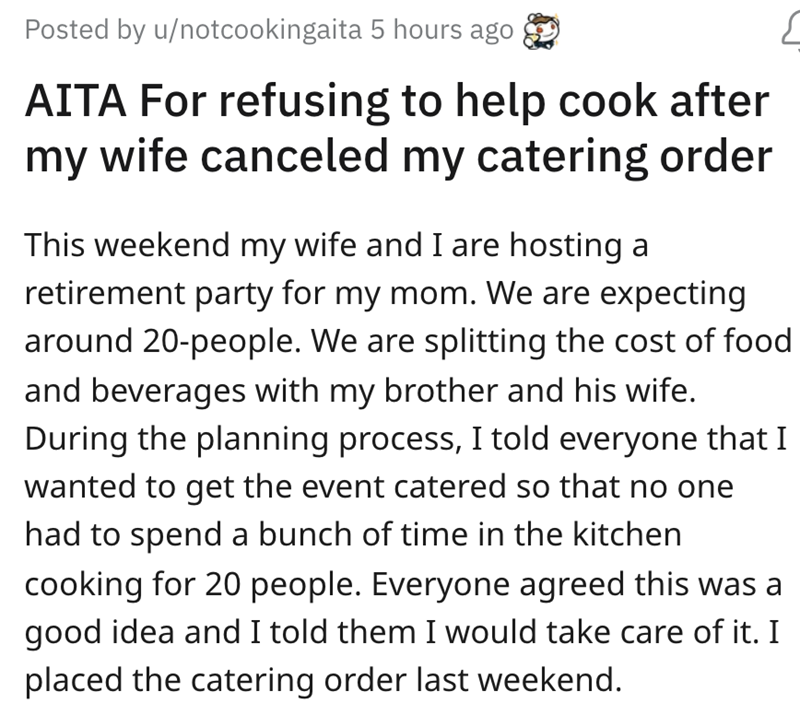The width and height of the screenshot is (800, 715).
Task: Click the Snoo award icon beside the timestamp
Action: [x=540, y=31]
